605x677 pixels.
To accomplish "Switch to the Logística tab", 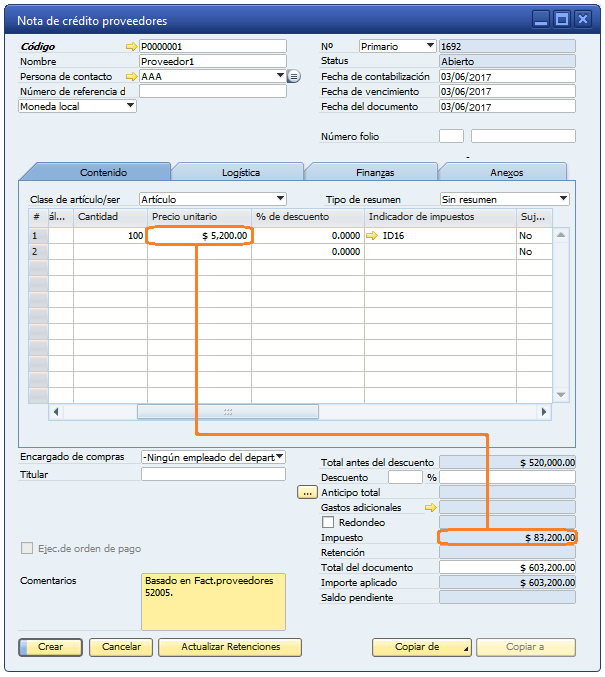I will pyautogui.click(x=240, y=172).
